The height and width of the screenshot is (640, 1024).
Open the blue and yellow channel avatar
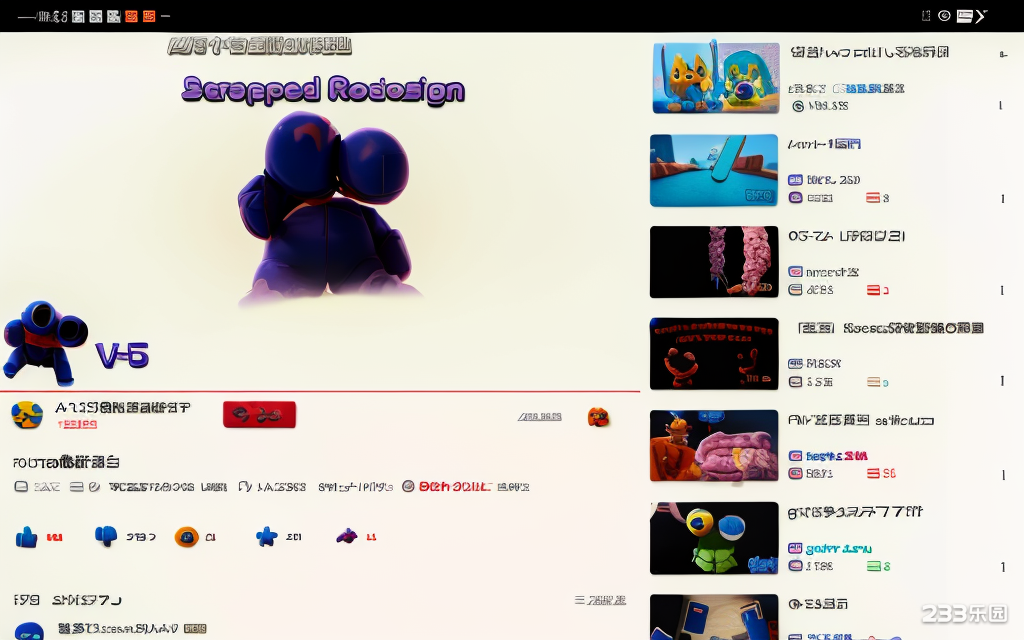[27, 414]
